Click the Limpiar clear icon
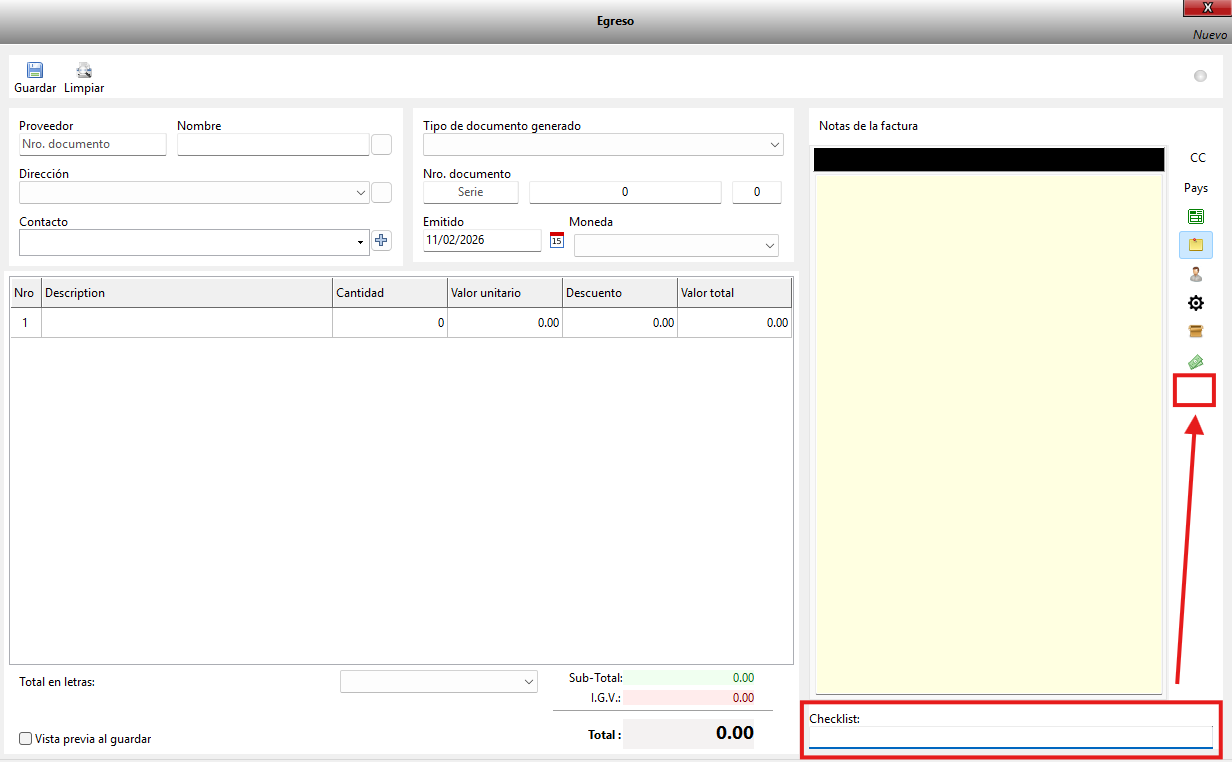 tap(84, 71)
